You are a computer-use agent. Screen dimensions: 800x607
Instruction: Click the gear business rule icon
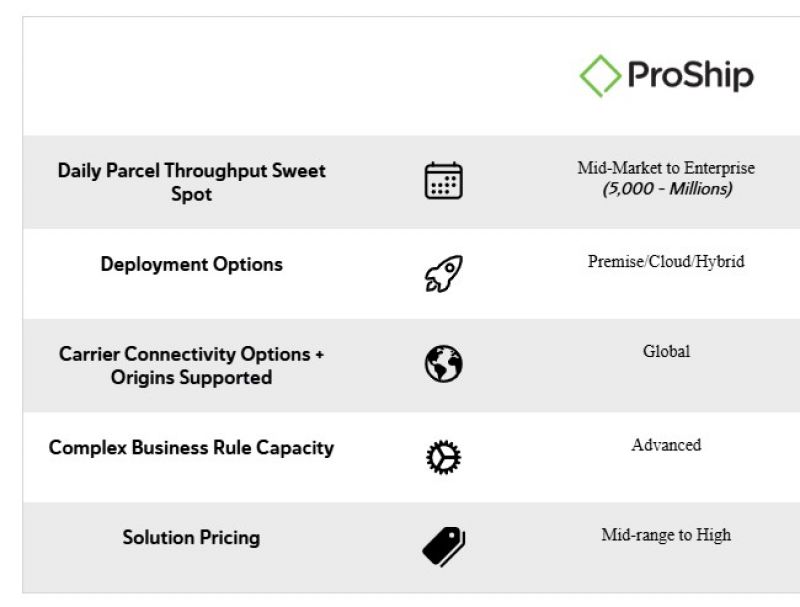(x=443, y=457)
